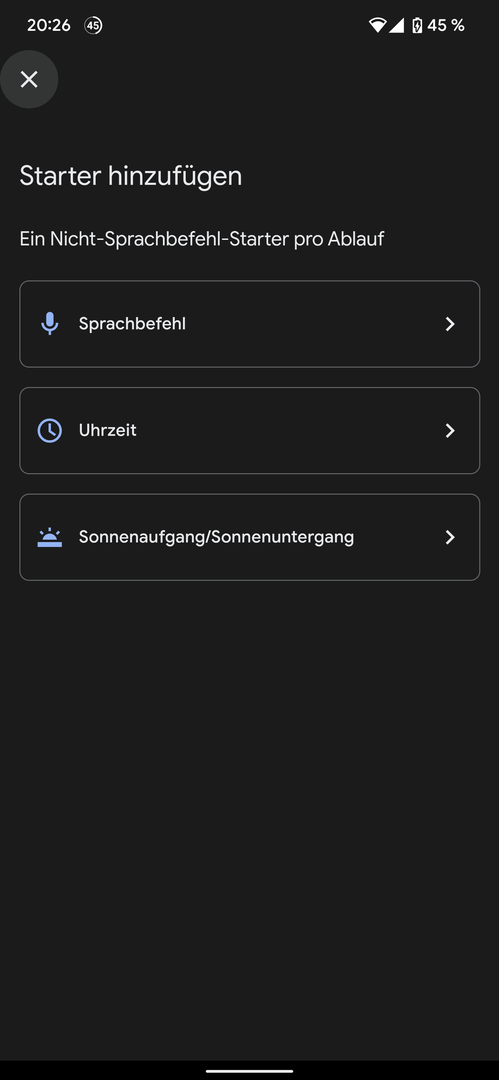Tap the battery charging icon in status bar
Viewport: 499px width, 1080px height.
(417, 25)
